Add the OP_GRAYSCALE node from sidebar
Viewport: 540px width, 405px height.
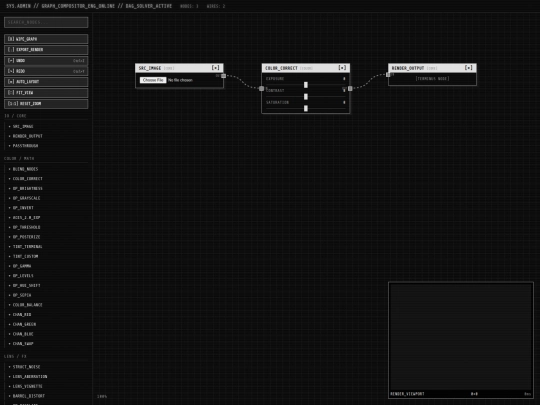click(46, 198)
